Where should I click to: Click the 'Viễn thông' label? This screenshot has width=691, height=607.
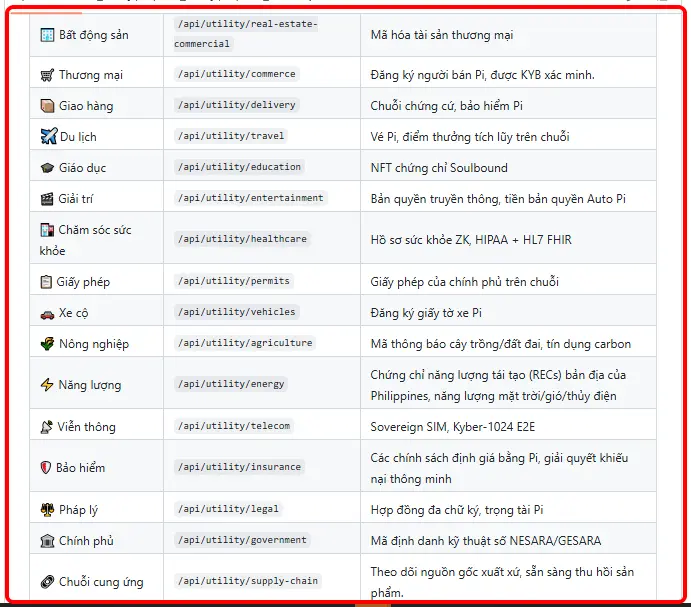pos(86,427)
